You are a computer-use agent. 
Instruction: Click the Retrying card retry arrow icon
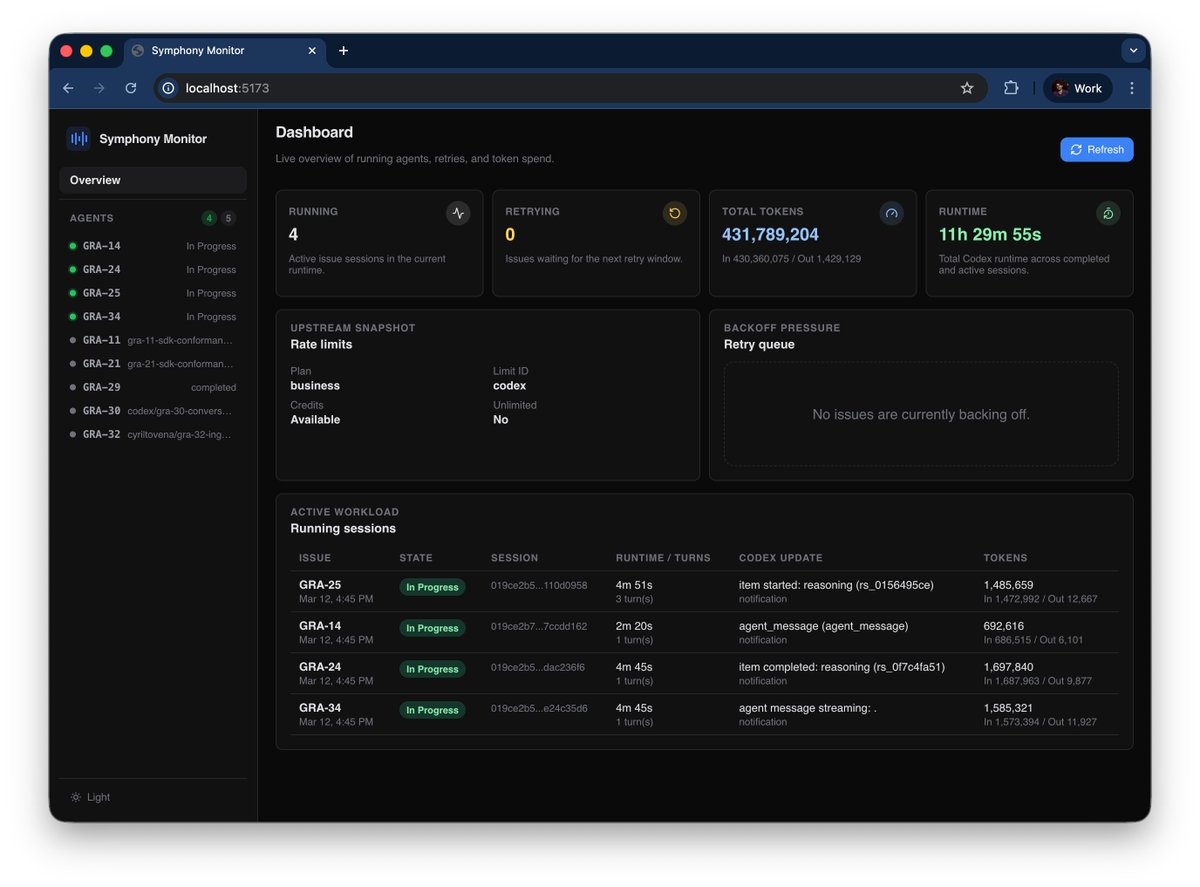(x=675, y=213)
